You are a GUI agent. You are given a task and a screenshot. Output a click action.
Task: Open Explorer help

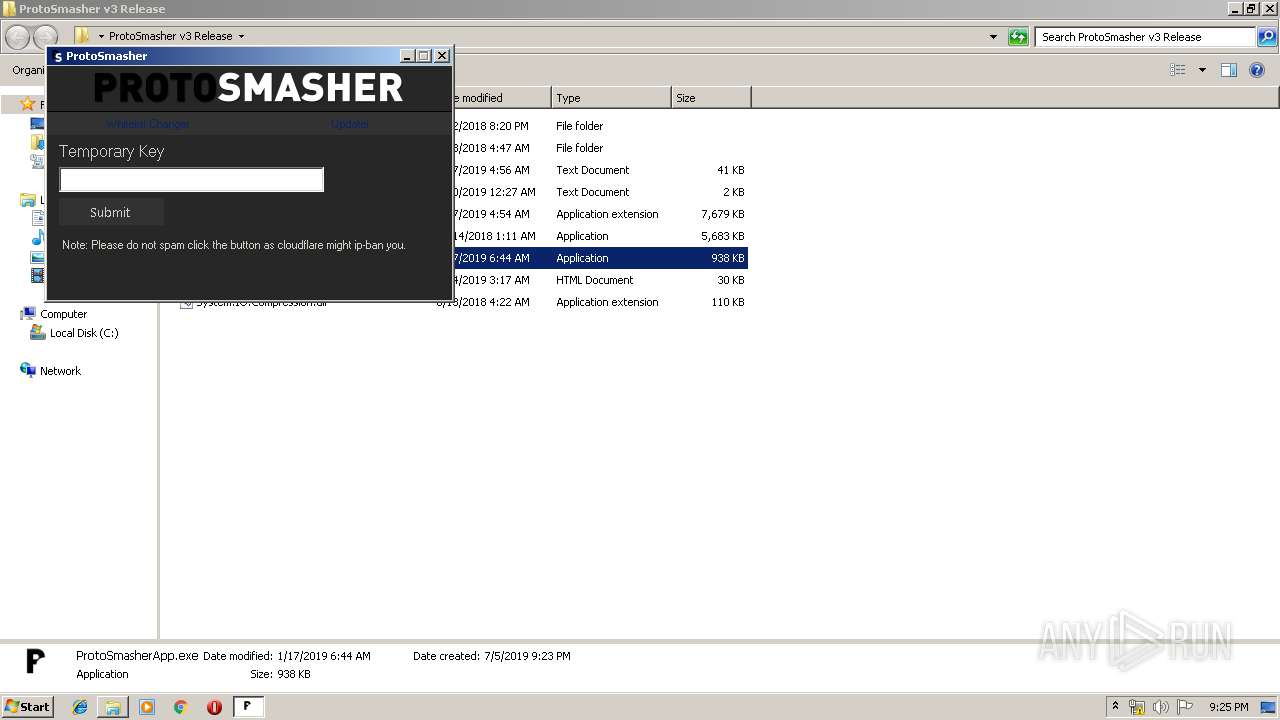coord(1257,70)
